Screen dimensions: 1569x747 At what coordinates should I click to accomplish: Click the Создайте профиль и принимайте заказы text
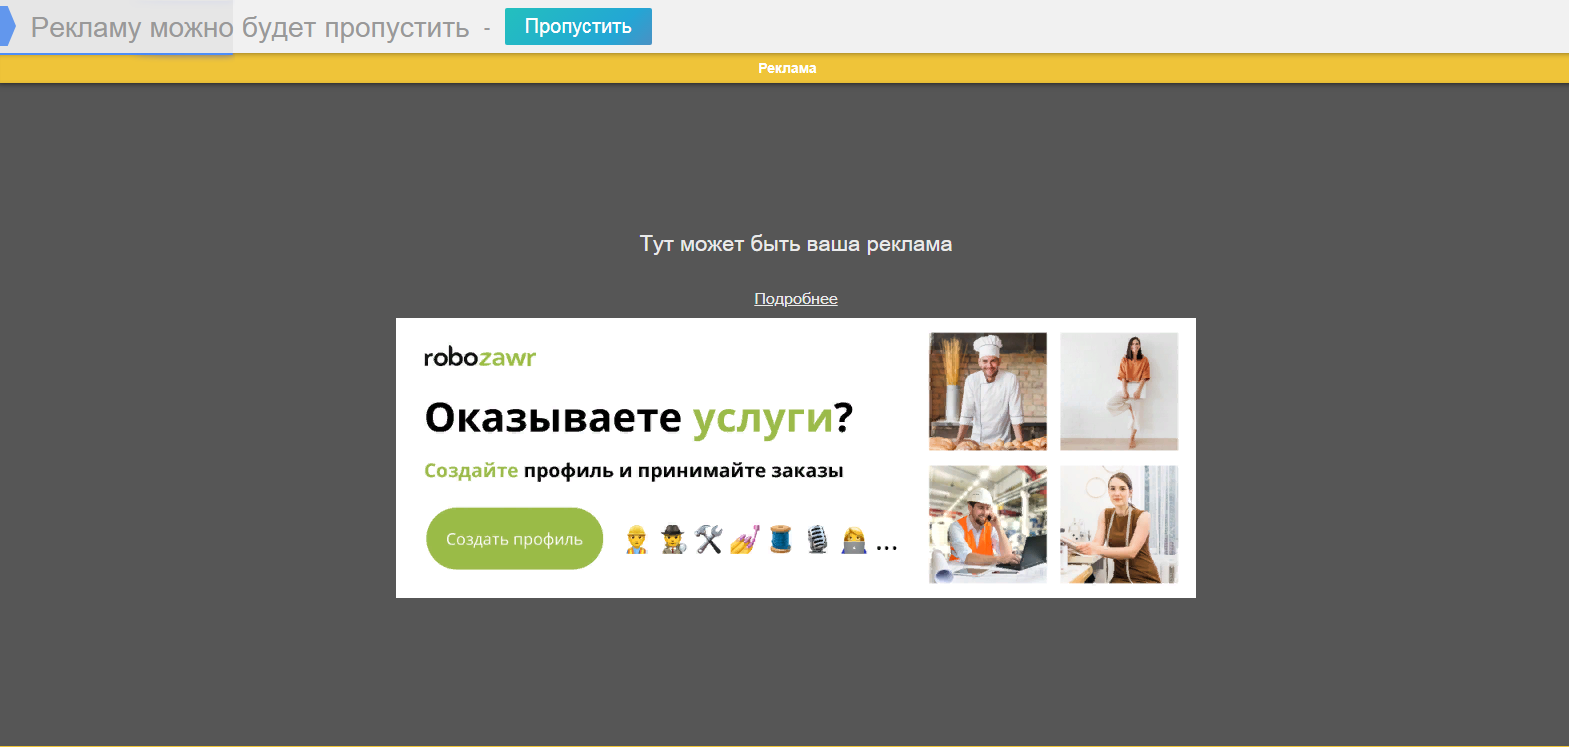(x=634, y=471)
